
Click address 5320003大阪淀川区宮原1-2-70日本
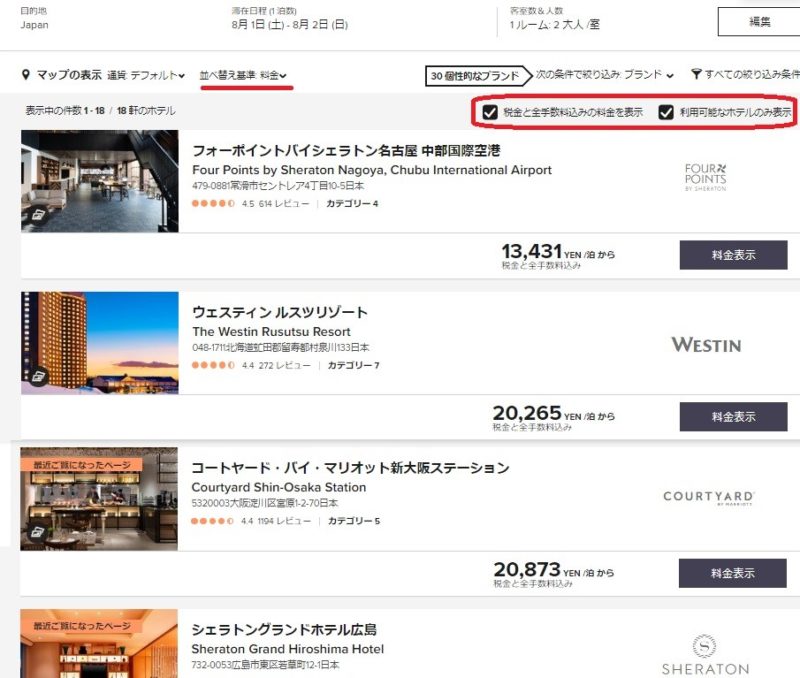[264, 503]
